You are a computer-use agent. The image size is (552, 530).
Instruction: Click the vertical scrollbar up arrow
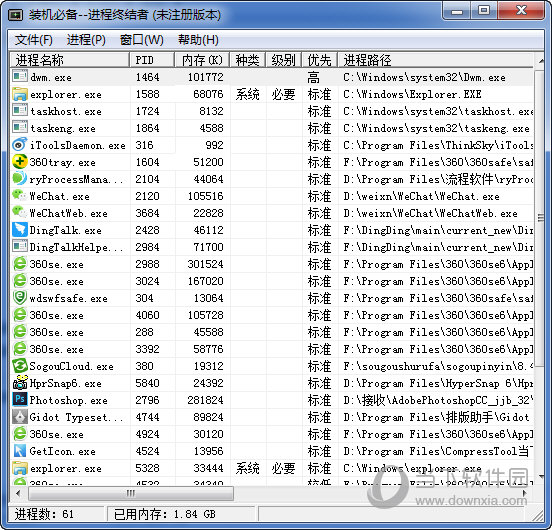coord(541,61)
